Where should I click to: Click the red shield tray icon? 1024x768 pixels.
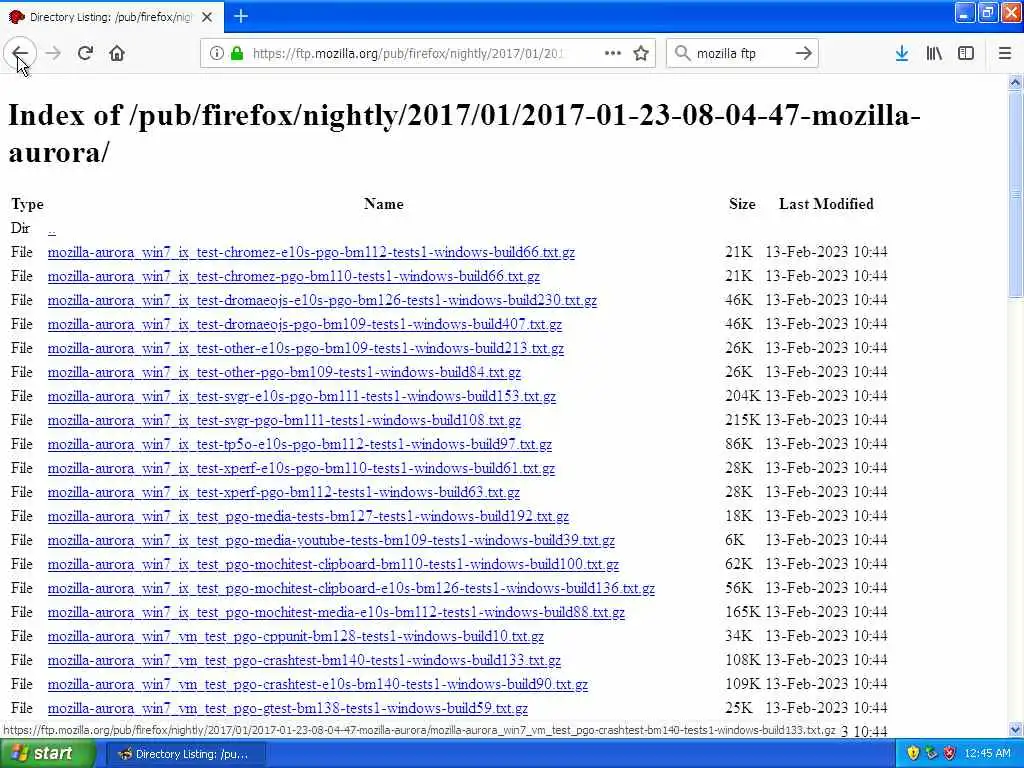(950, 754)
